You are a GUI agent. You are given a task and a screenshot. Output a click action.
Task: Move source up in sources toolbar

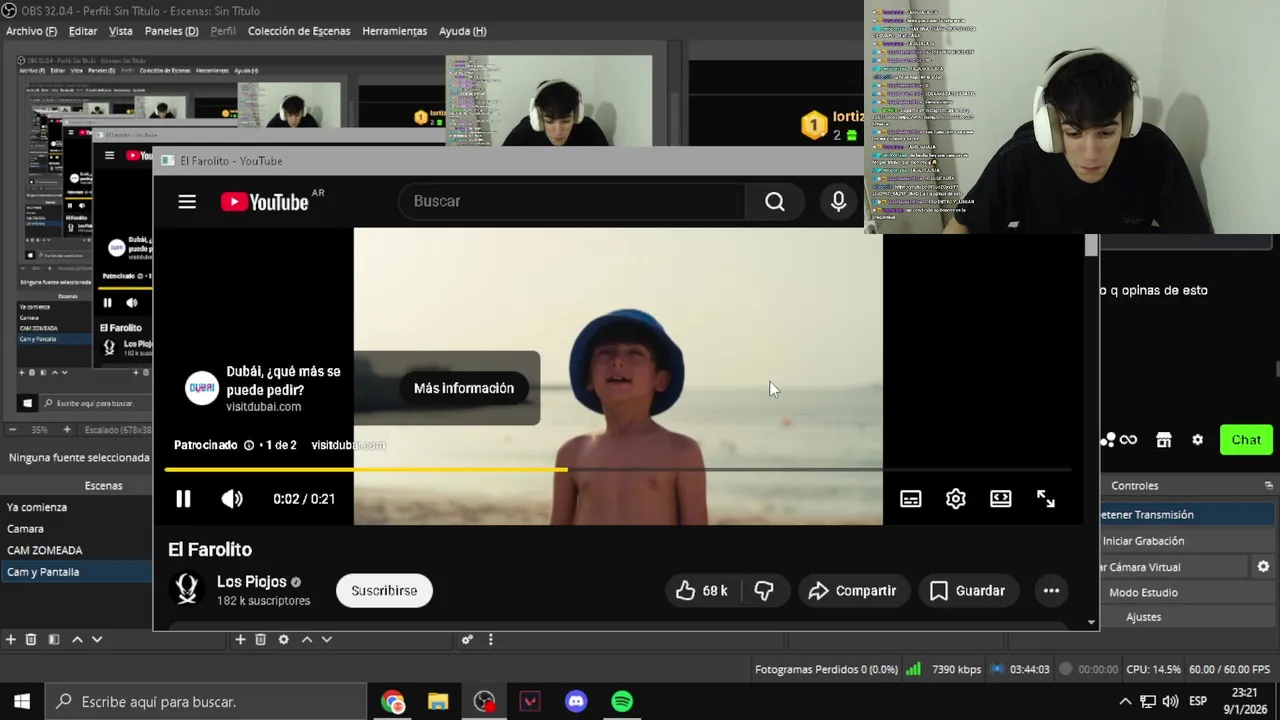click(307, 639)
